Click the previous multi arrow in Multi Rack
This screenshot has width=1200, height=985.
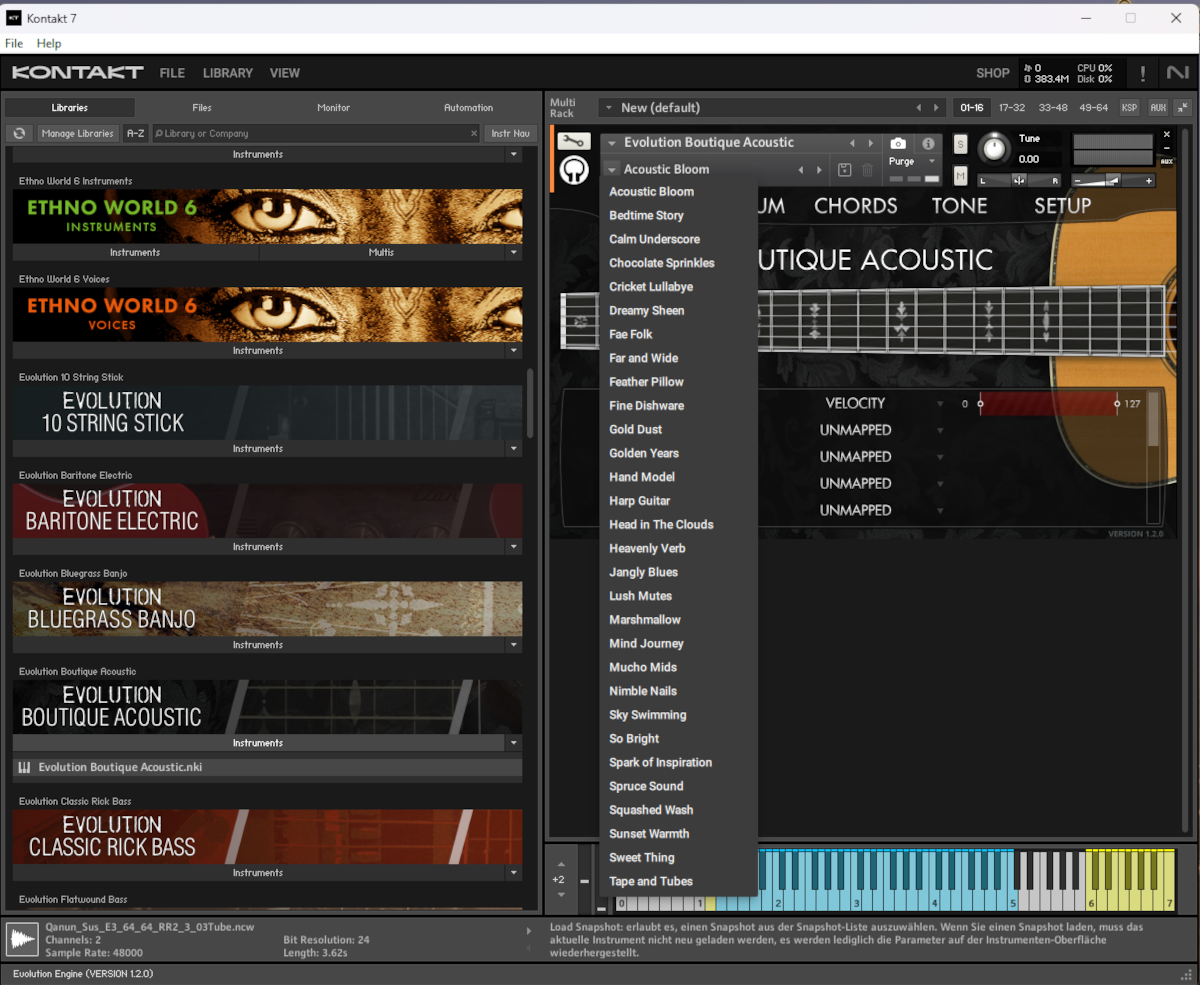pos(918,108)
